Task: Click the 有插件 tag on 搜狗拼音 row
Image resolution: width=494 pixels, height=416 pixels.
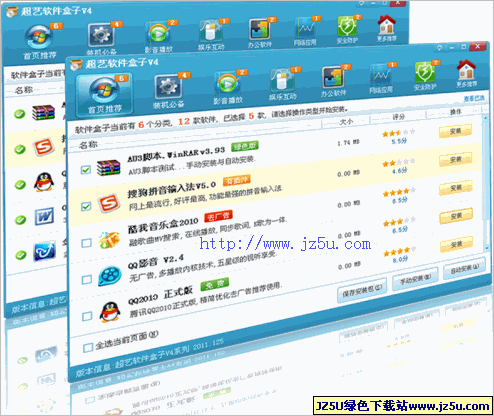Action: [x=237, y=181]
